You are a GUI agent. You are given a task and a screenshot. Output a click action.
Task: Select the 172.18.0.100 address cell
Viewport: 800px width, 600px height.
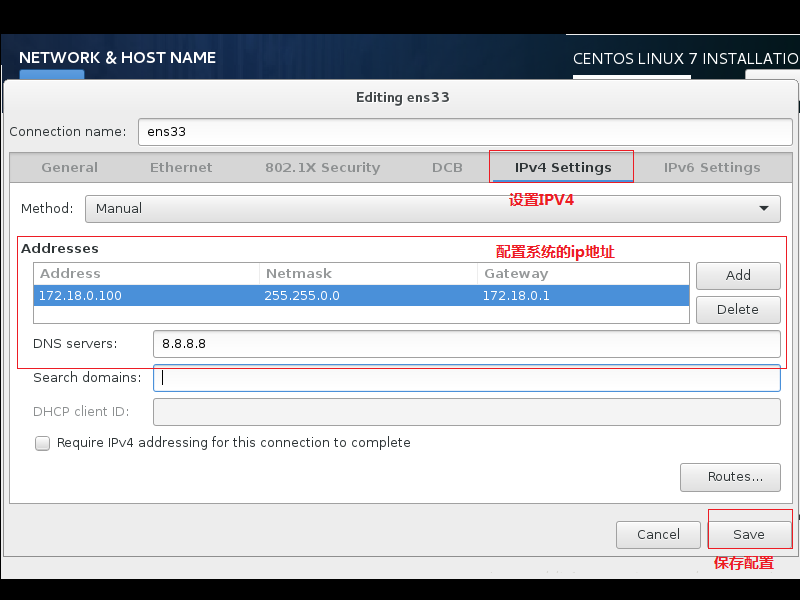pyautogui.click(x=146, y=296)
